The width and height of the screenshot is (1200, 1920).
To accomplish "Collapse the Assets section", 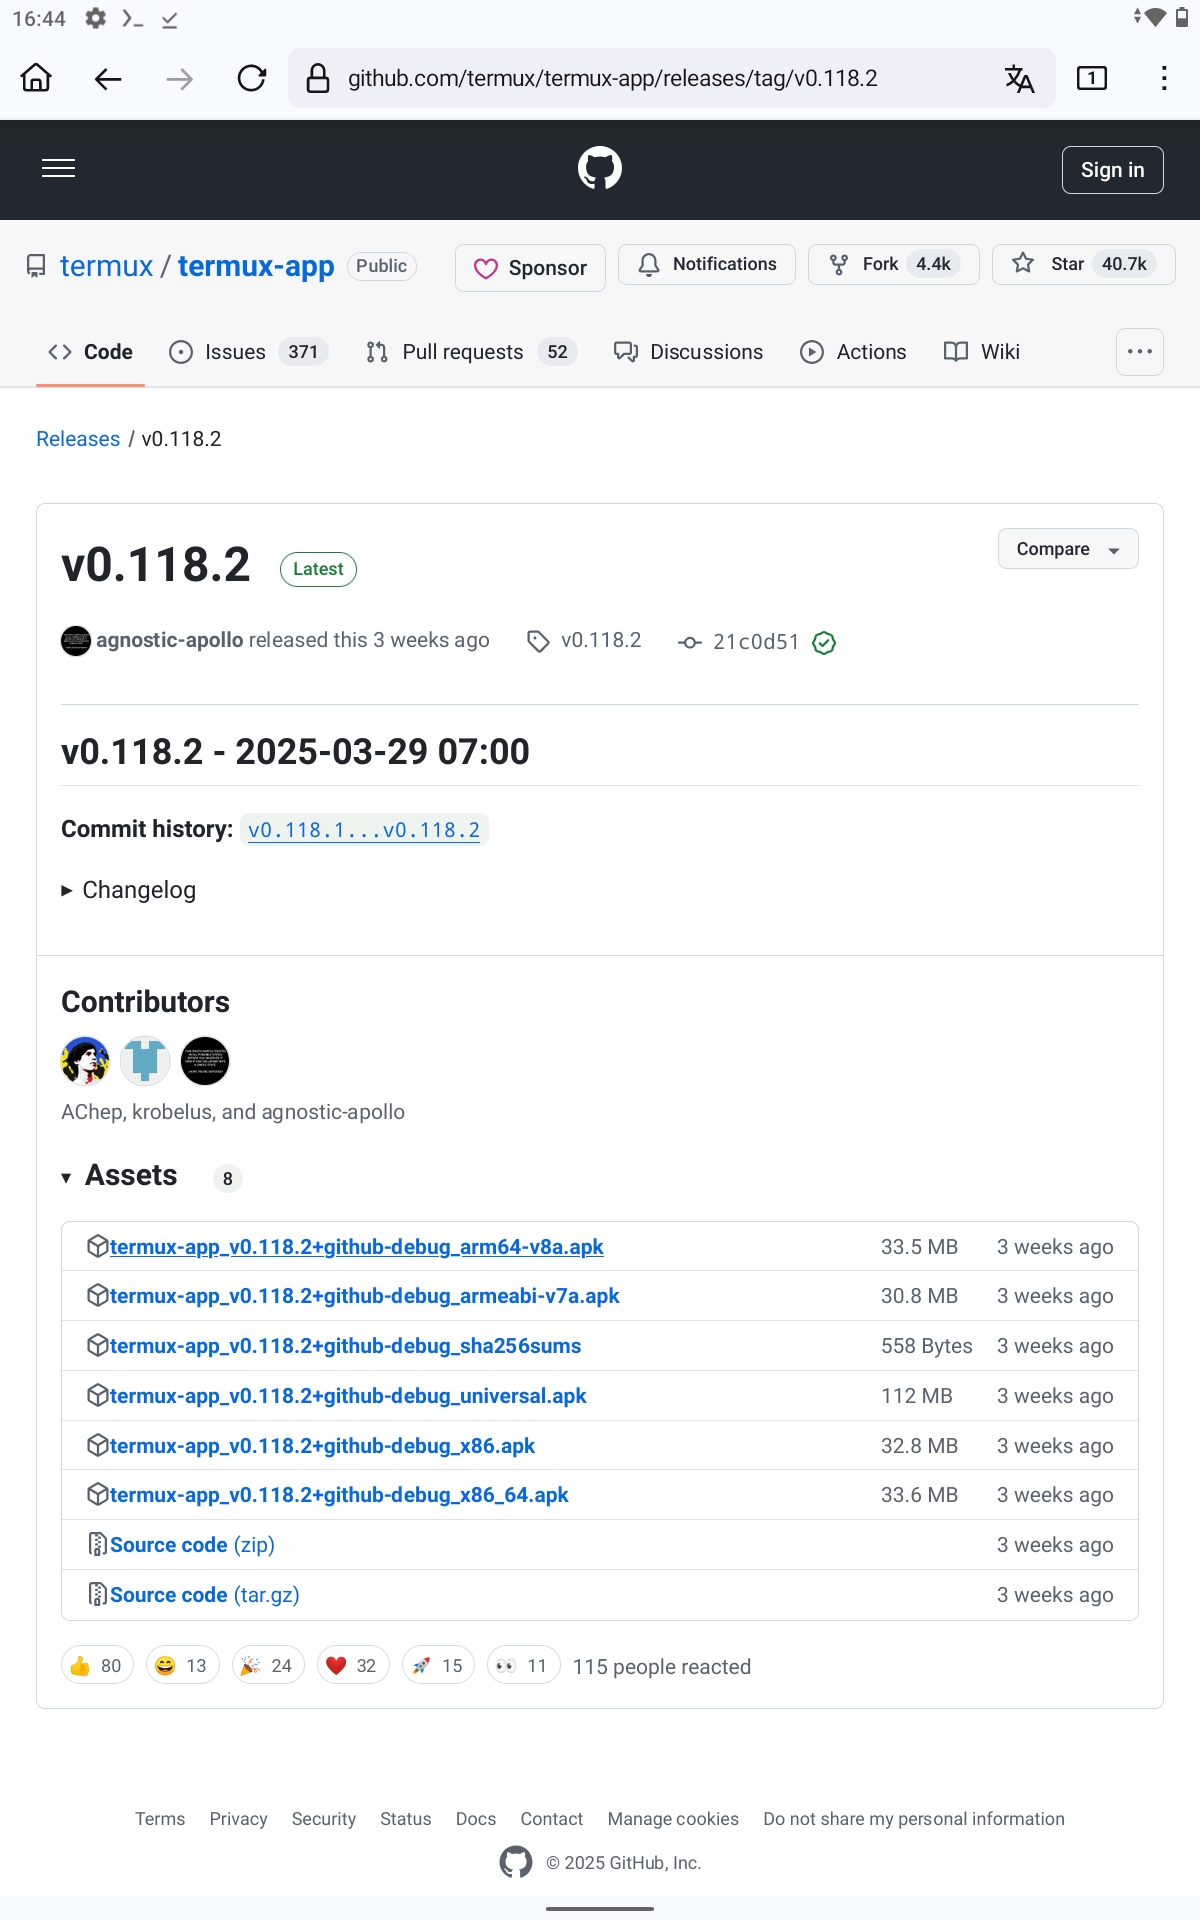I will click(119, 1176).
